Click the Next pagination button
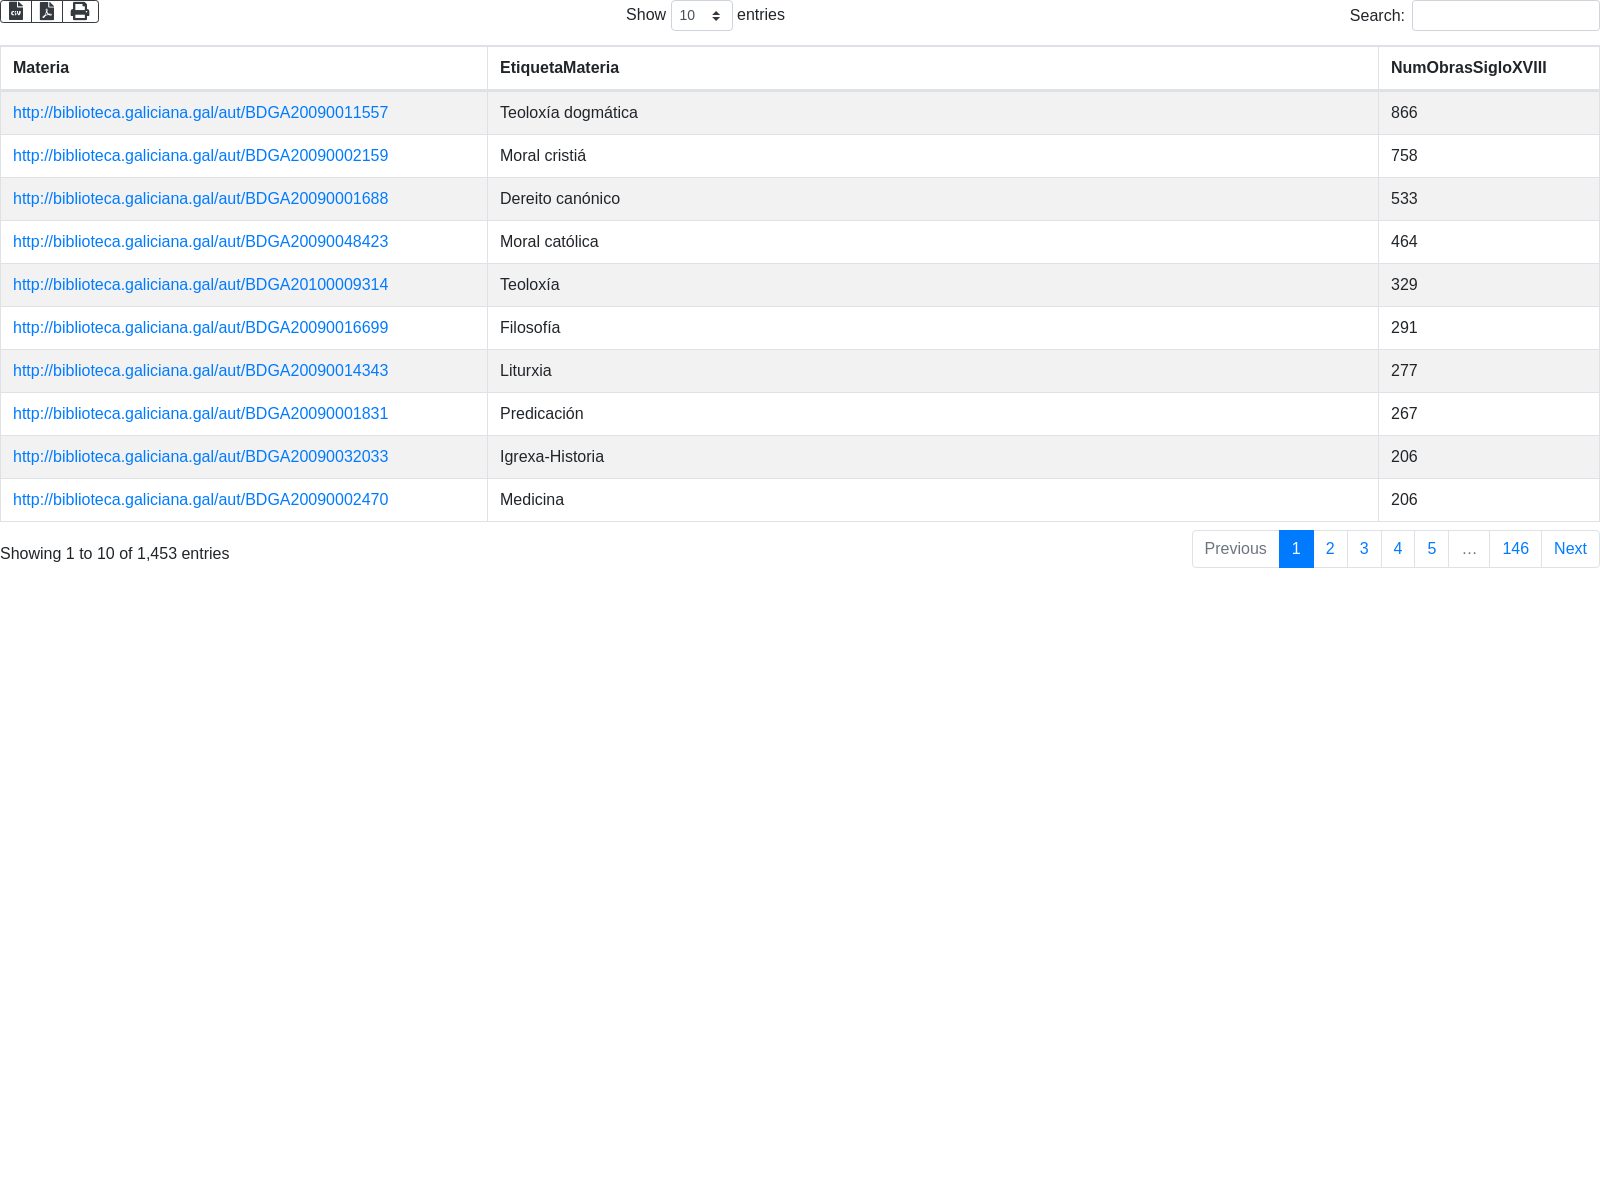 click(1570, 549)
